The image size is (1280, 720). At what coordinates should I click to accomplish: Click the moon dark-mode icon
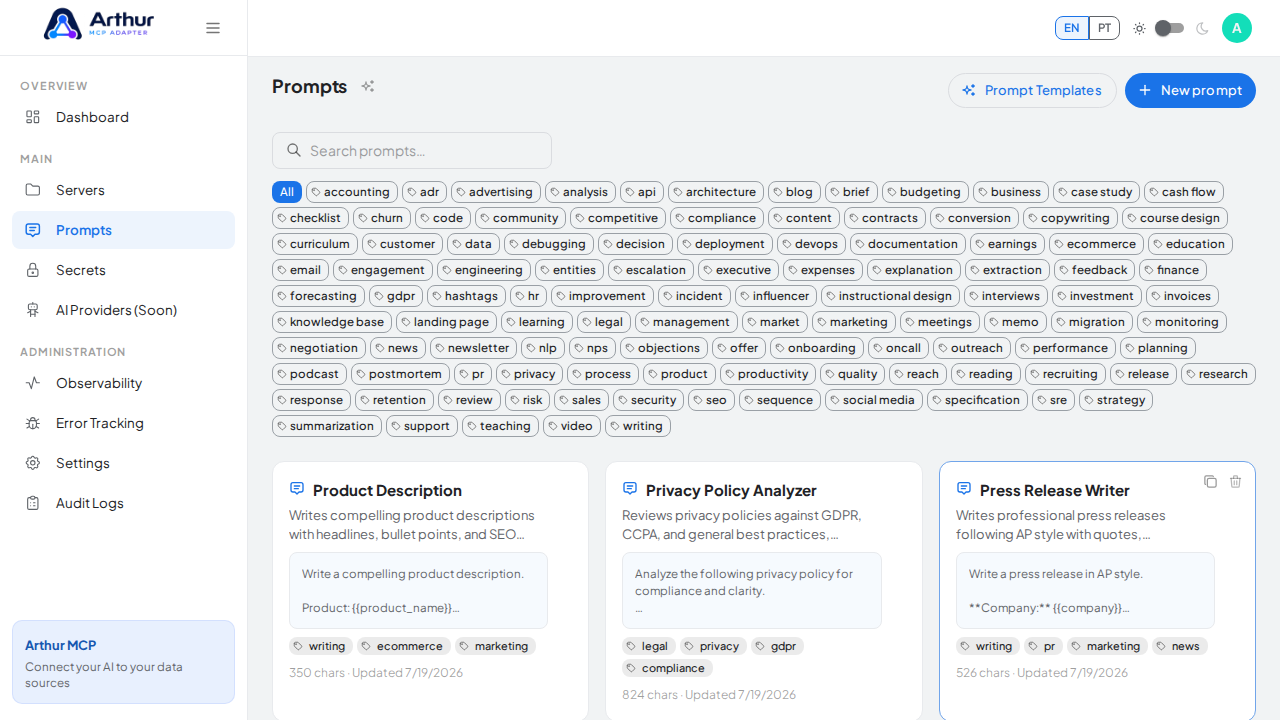(1202, 28)
